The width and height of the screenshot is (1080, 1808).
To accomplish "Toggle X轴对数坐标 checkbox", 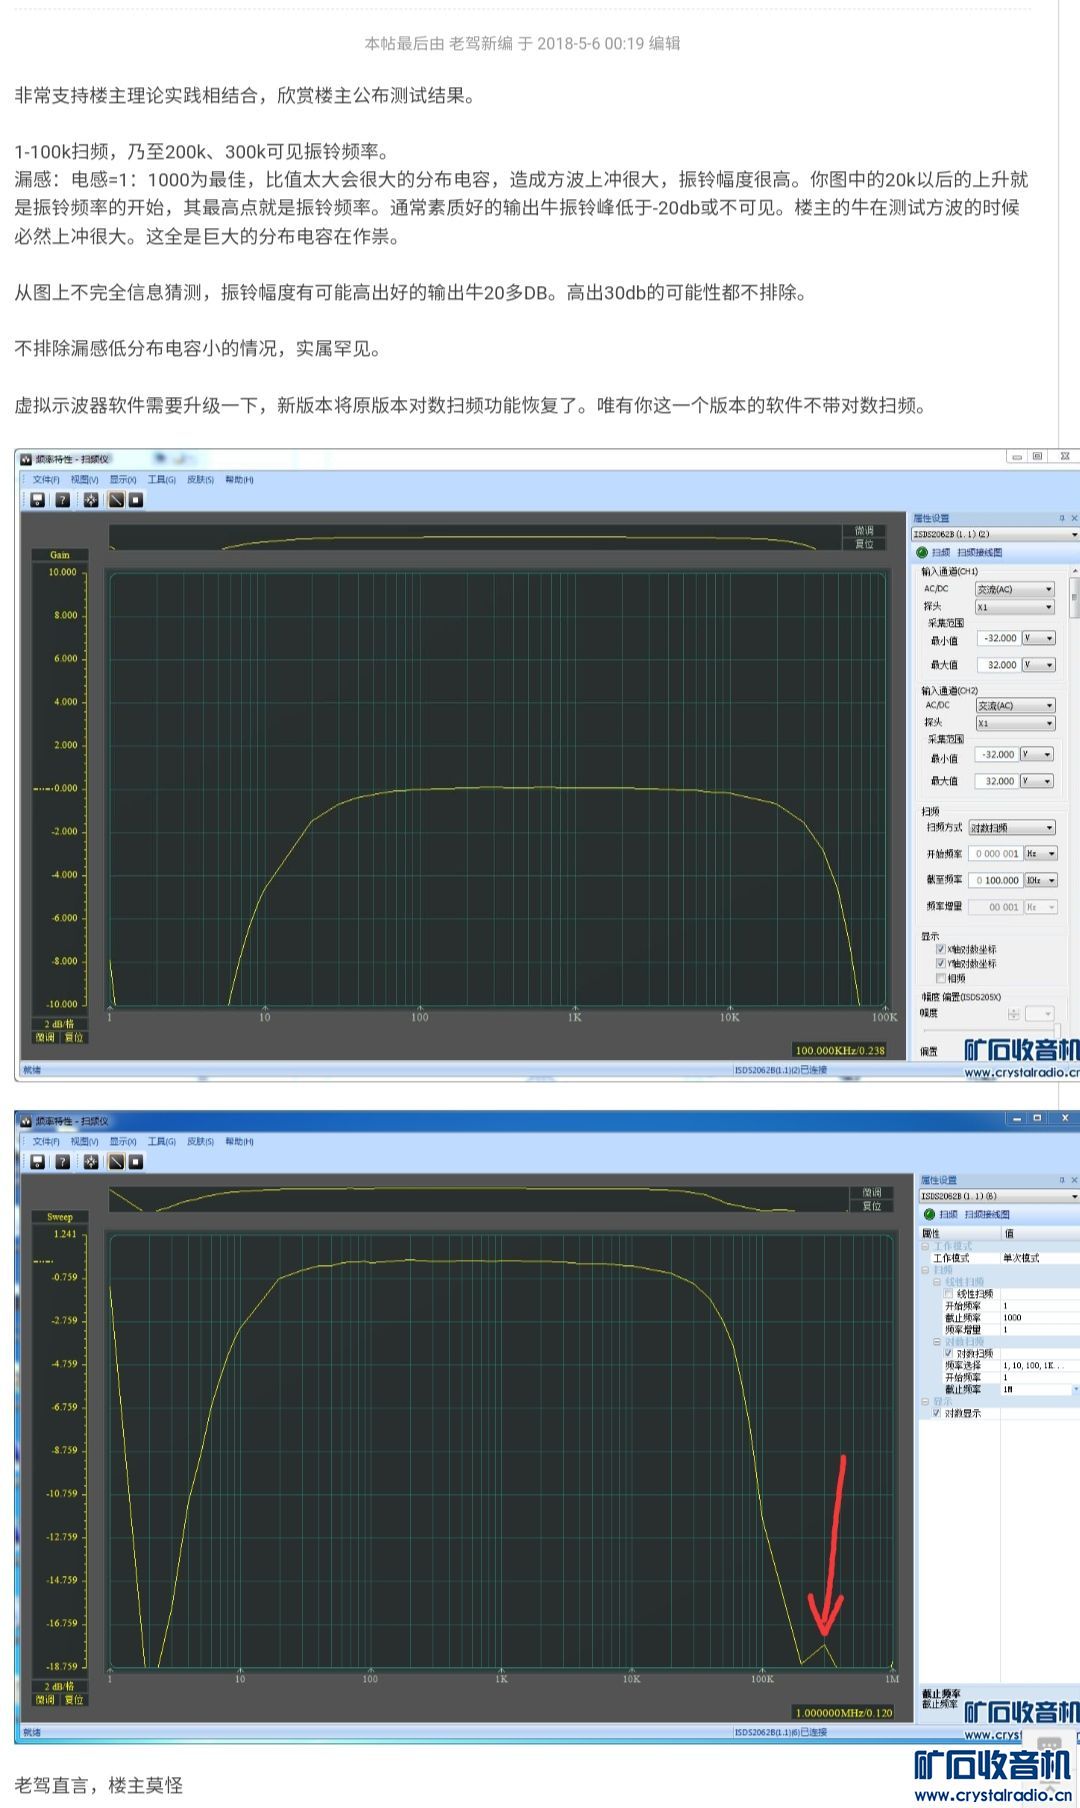I will (941, 949).
